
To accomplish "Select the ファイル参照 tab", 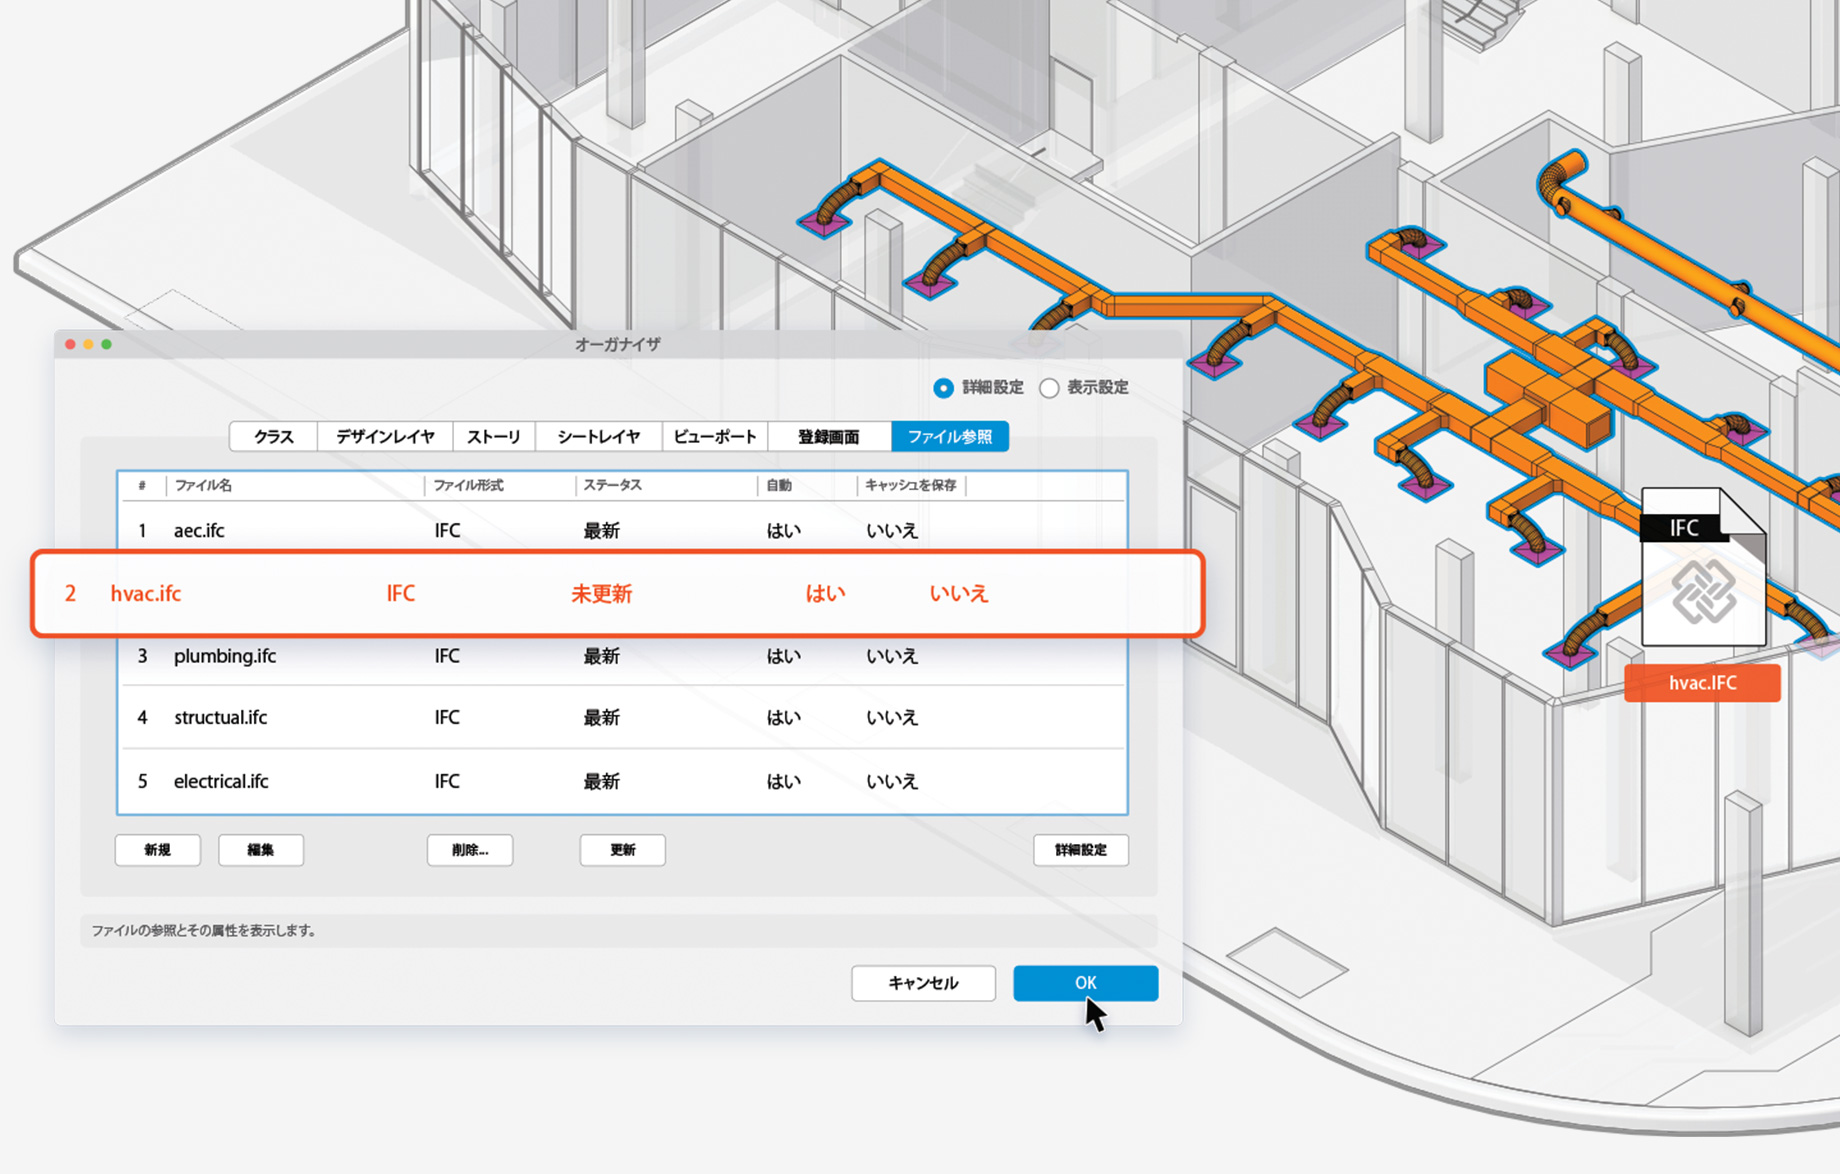I will click(950, 436).
